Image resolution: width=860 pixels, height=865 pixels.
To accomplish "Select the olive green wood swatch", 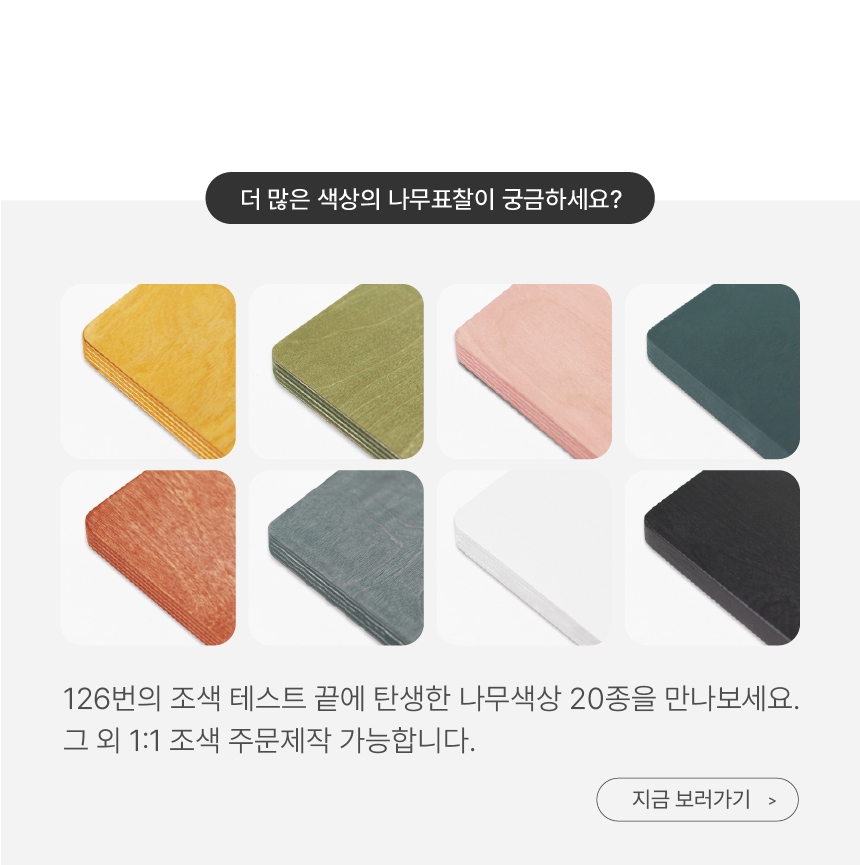I will click(x=336, y=371).
